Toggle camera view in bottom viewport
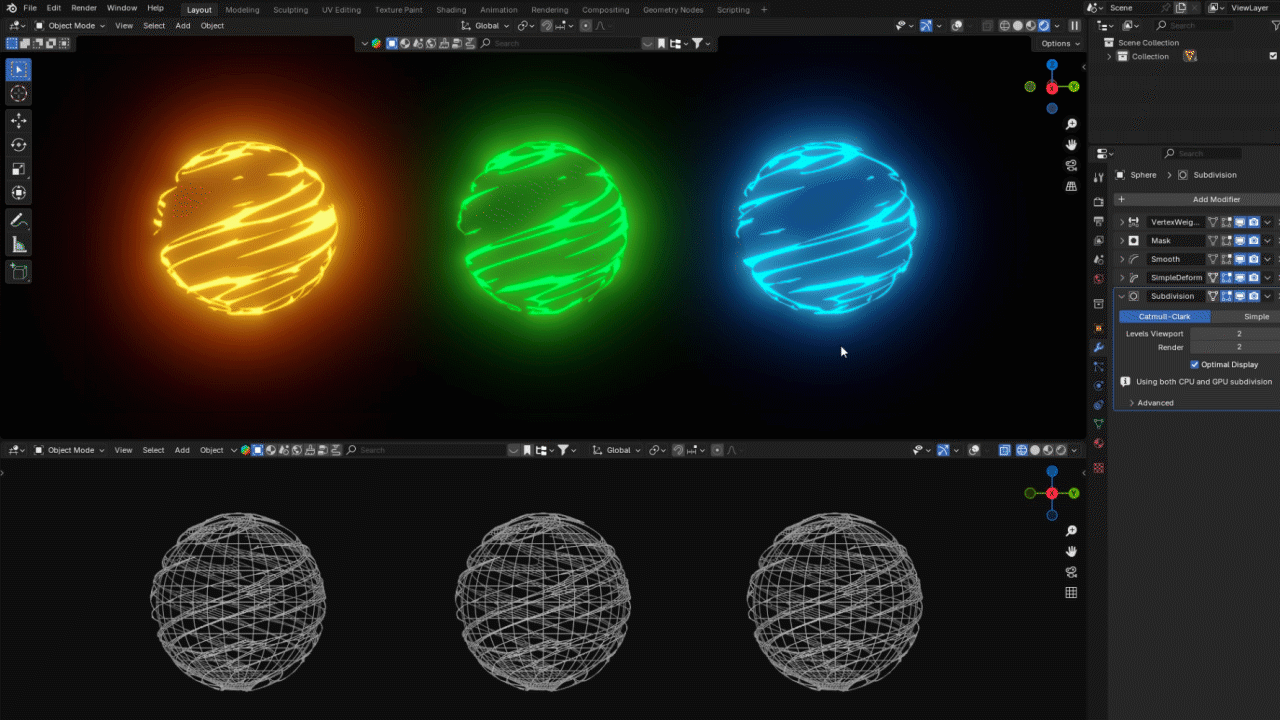 click(x=1072, y=572)
